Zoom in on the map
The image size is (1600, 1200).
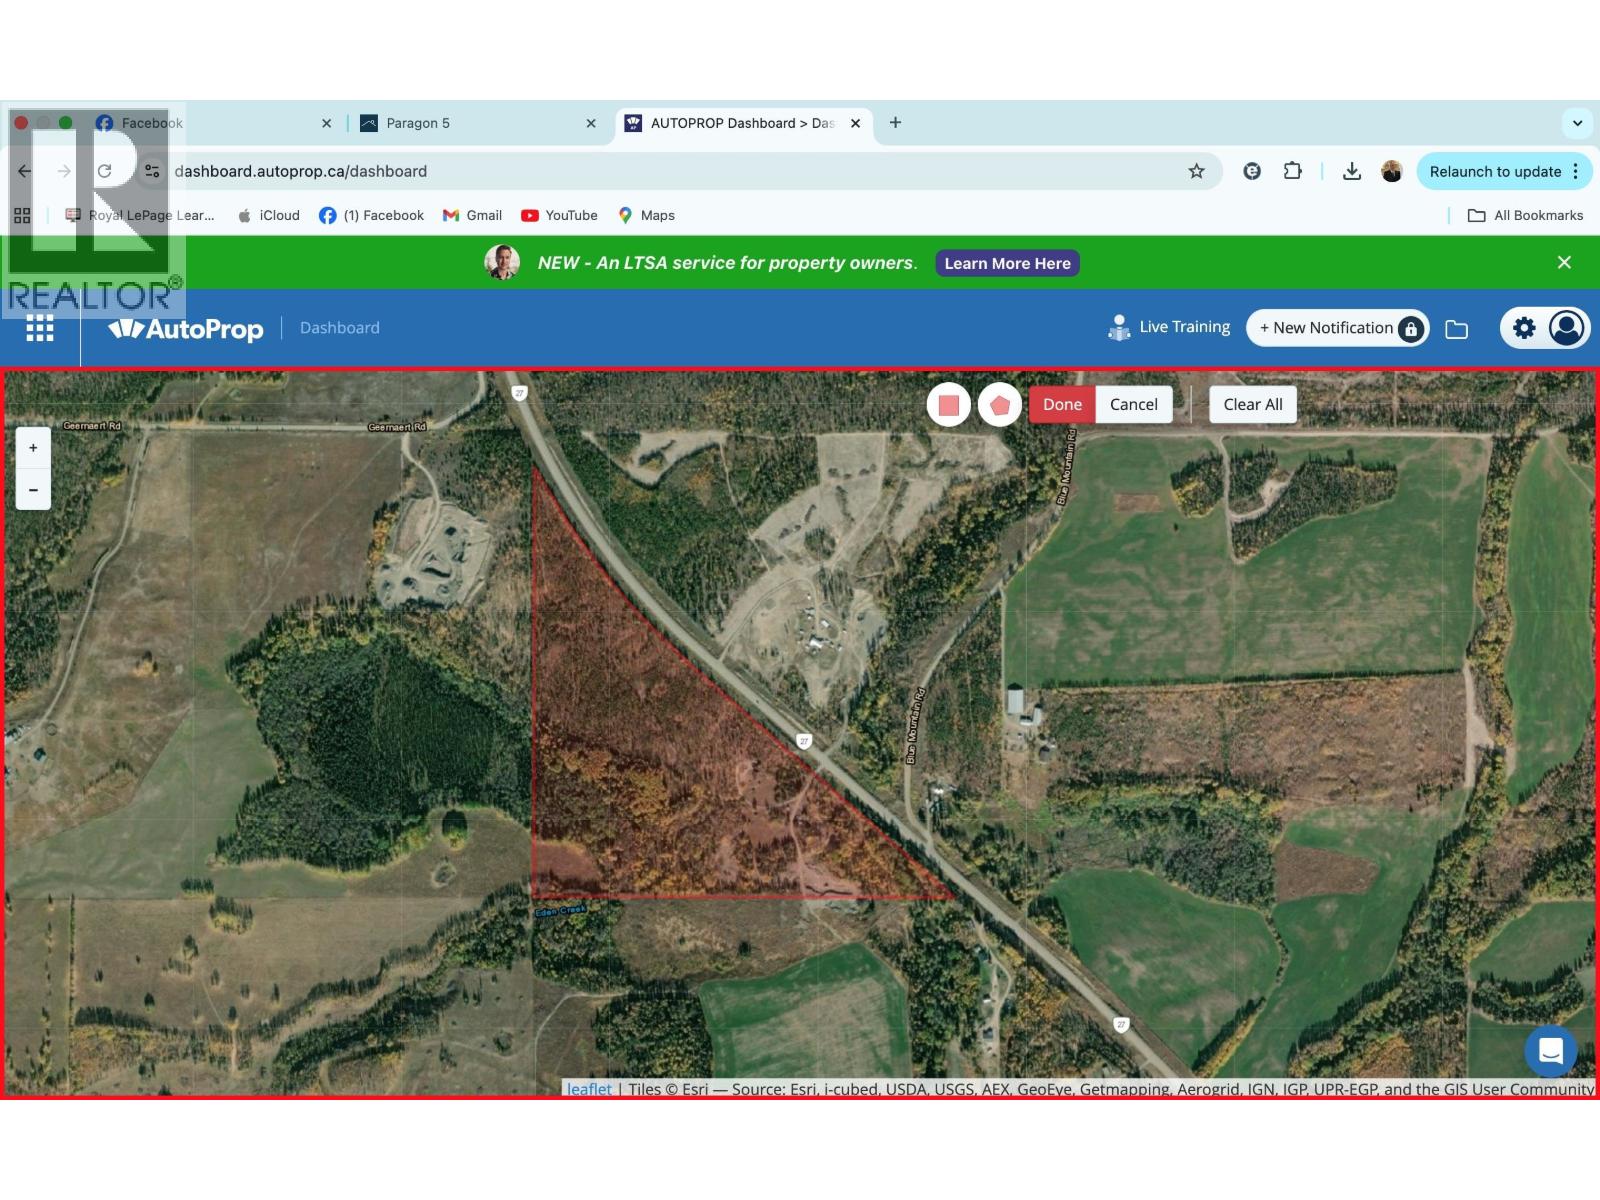[x=33, y=448]
